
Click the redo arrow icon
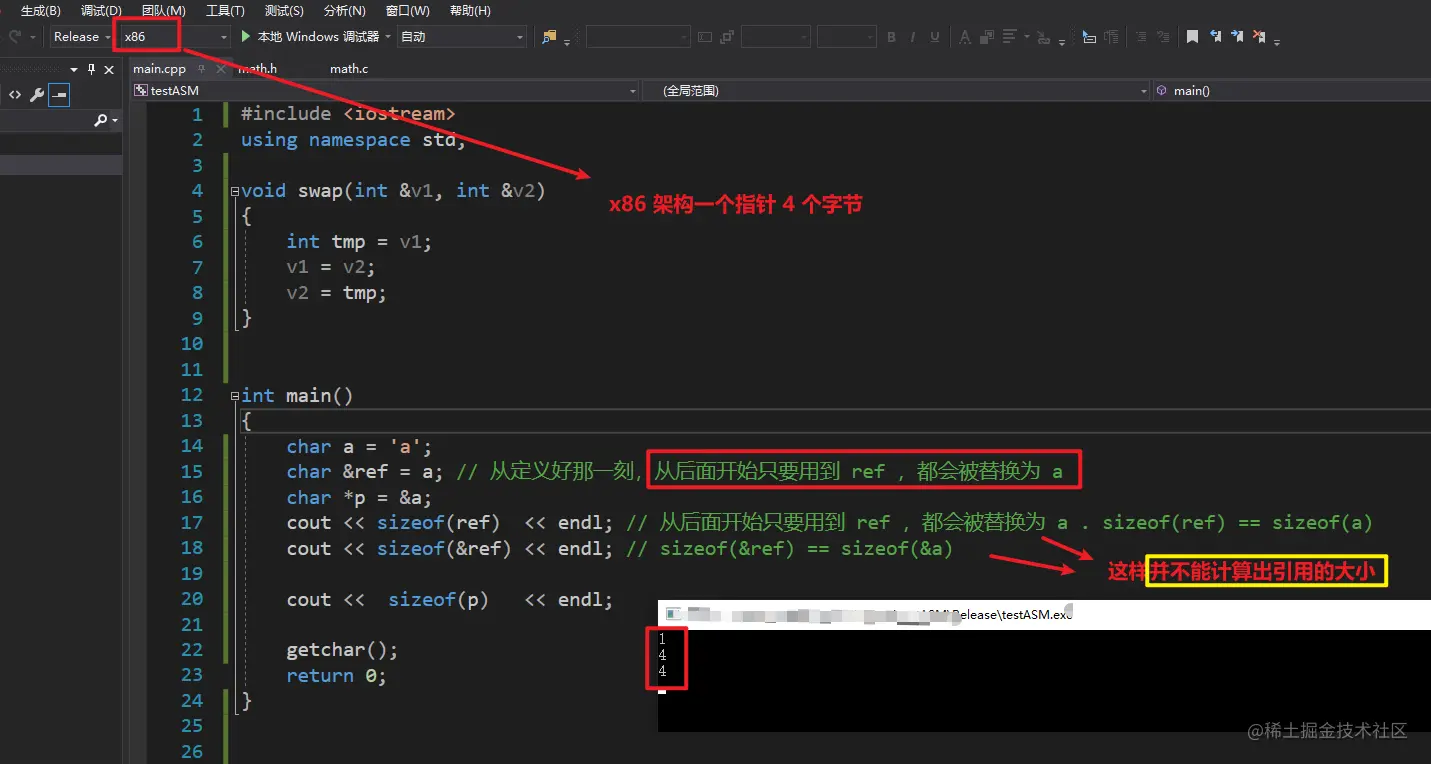tap(15, 37)
